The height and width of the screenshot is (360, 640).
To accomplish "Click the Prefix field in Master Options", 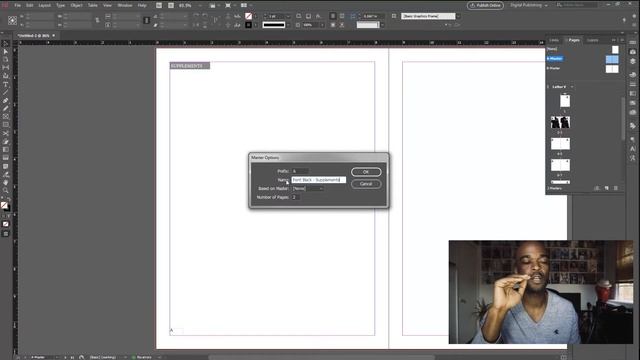I will pos(300,171).
